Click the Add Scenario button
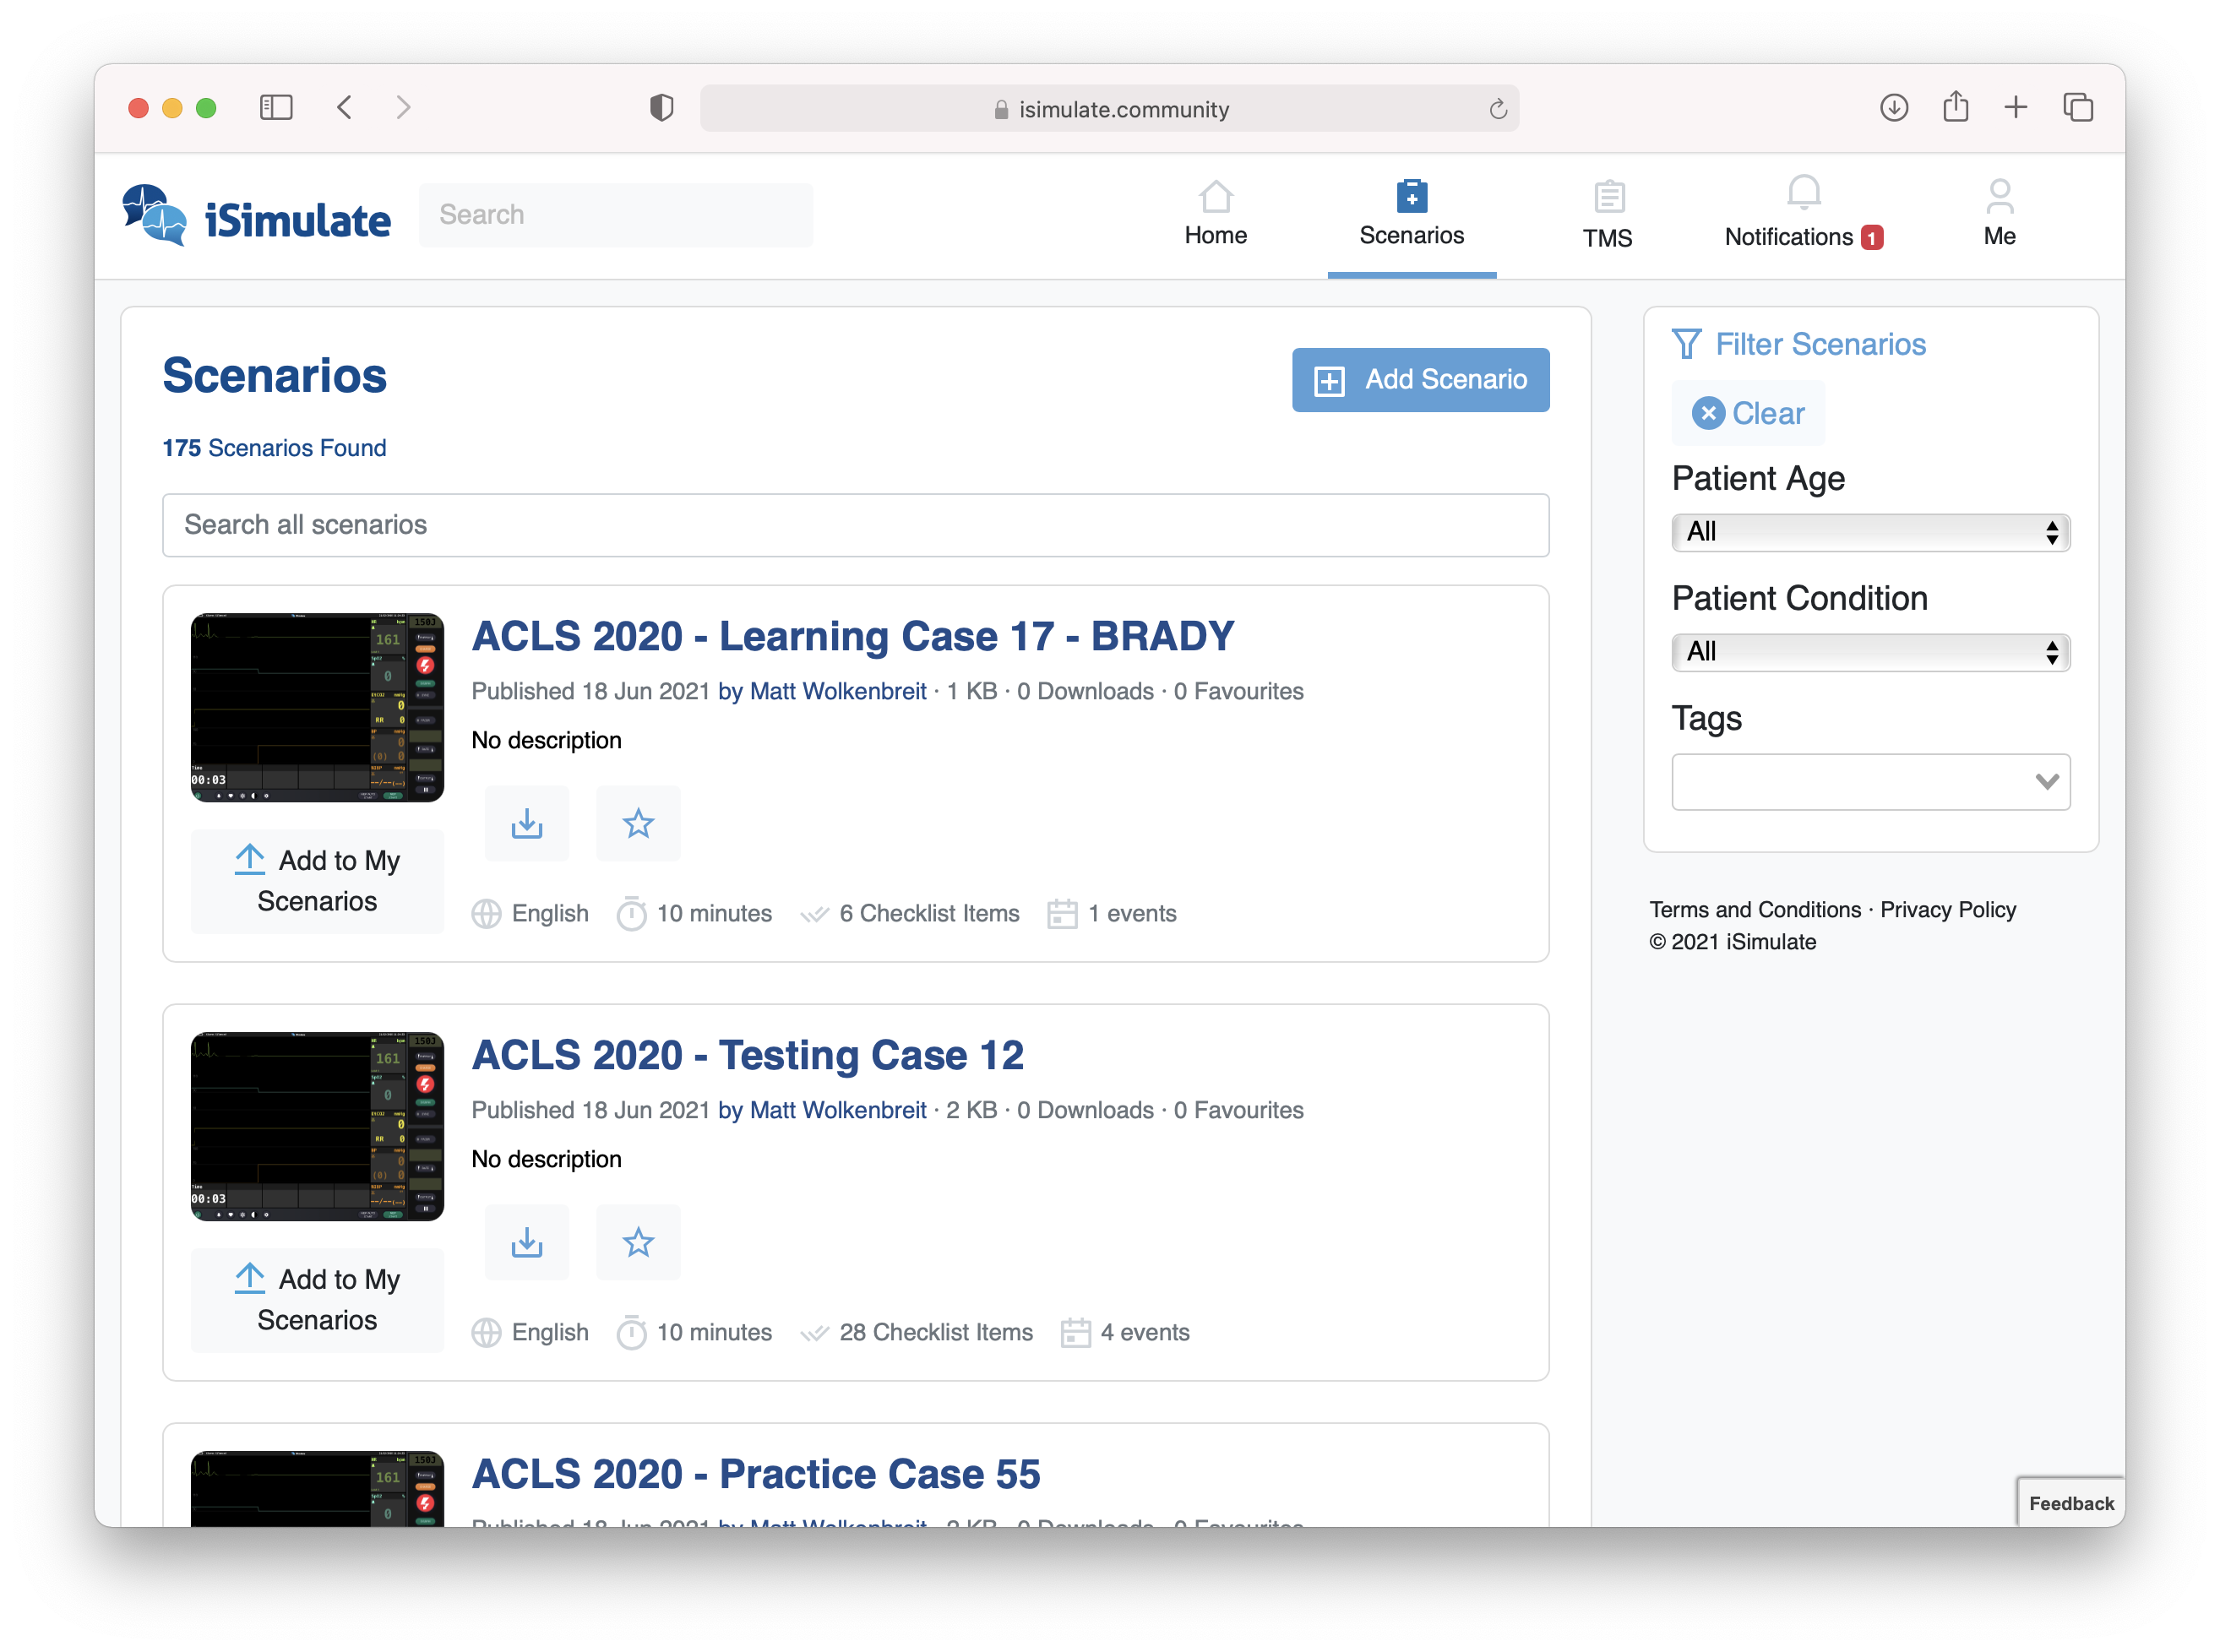The image size is (2220, 1652). click(x=1420, y=380)
